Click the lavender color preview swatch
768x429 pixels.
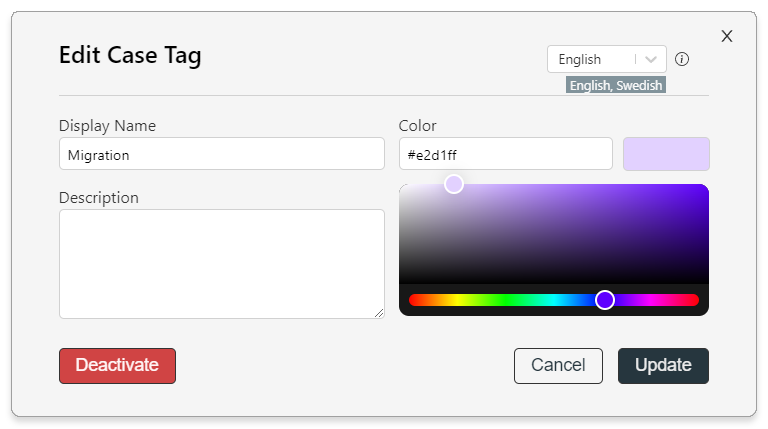pos(666,154)
